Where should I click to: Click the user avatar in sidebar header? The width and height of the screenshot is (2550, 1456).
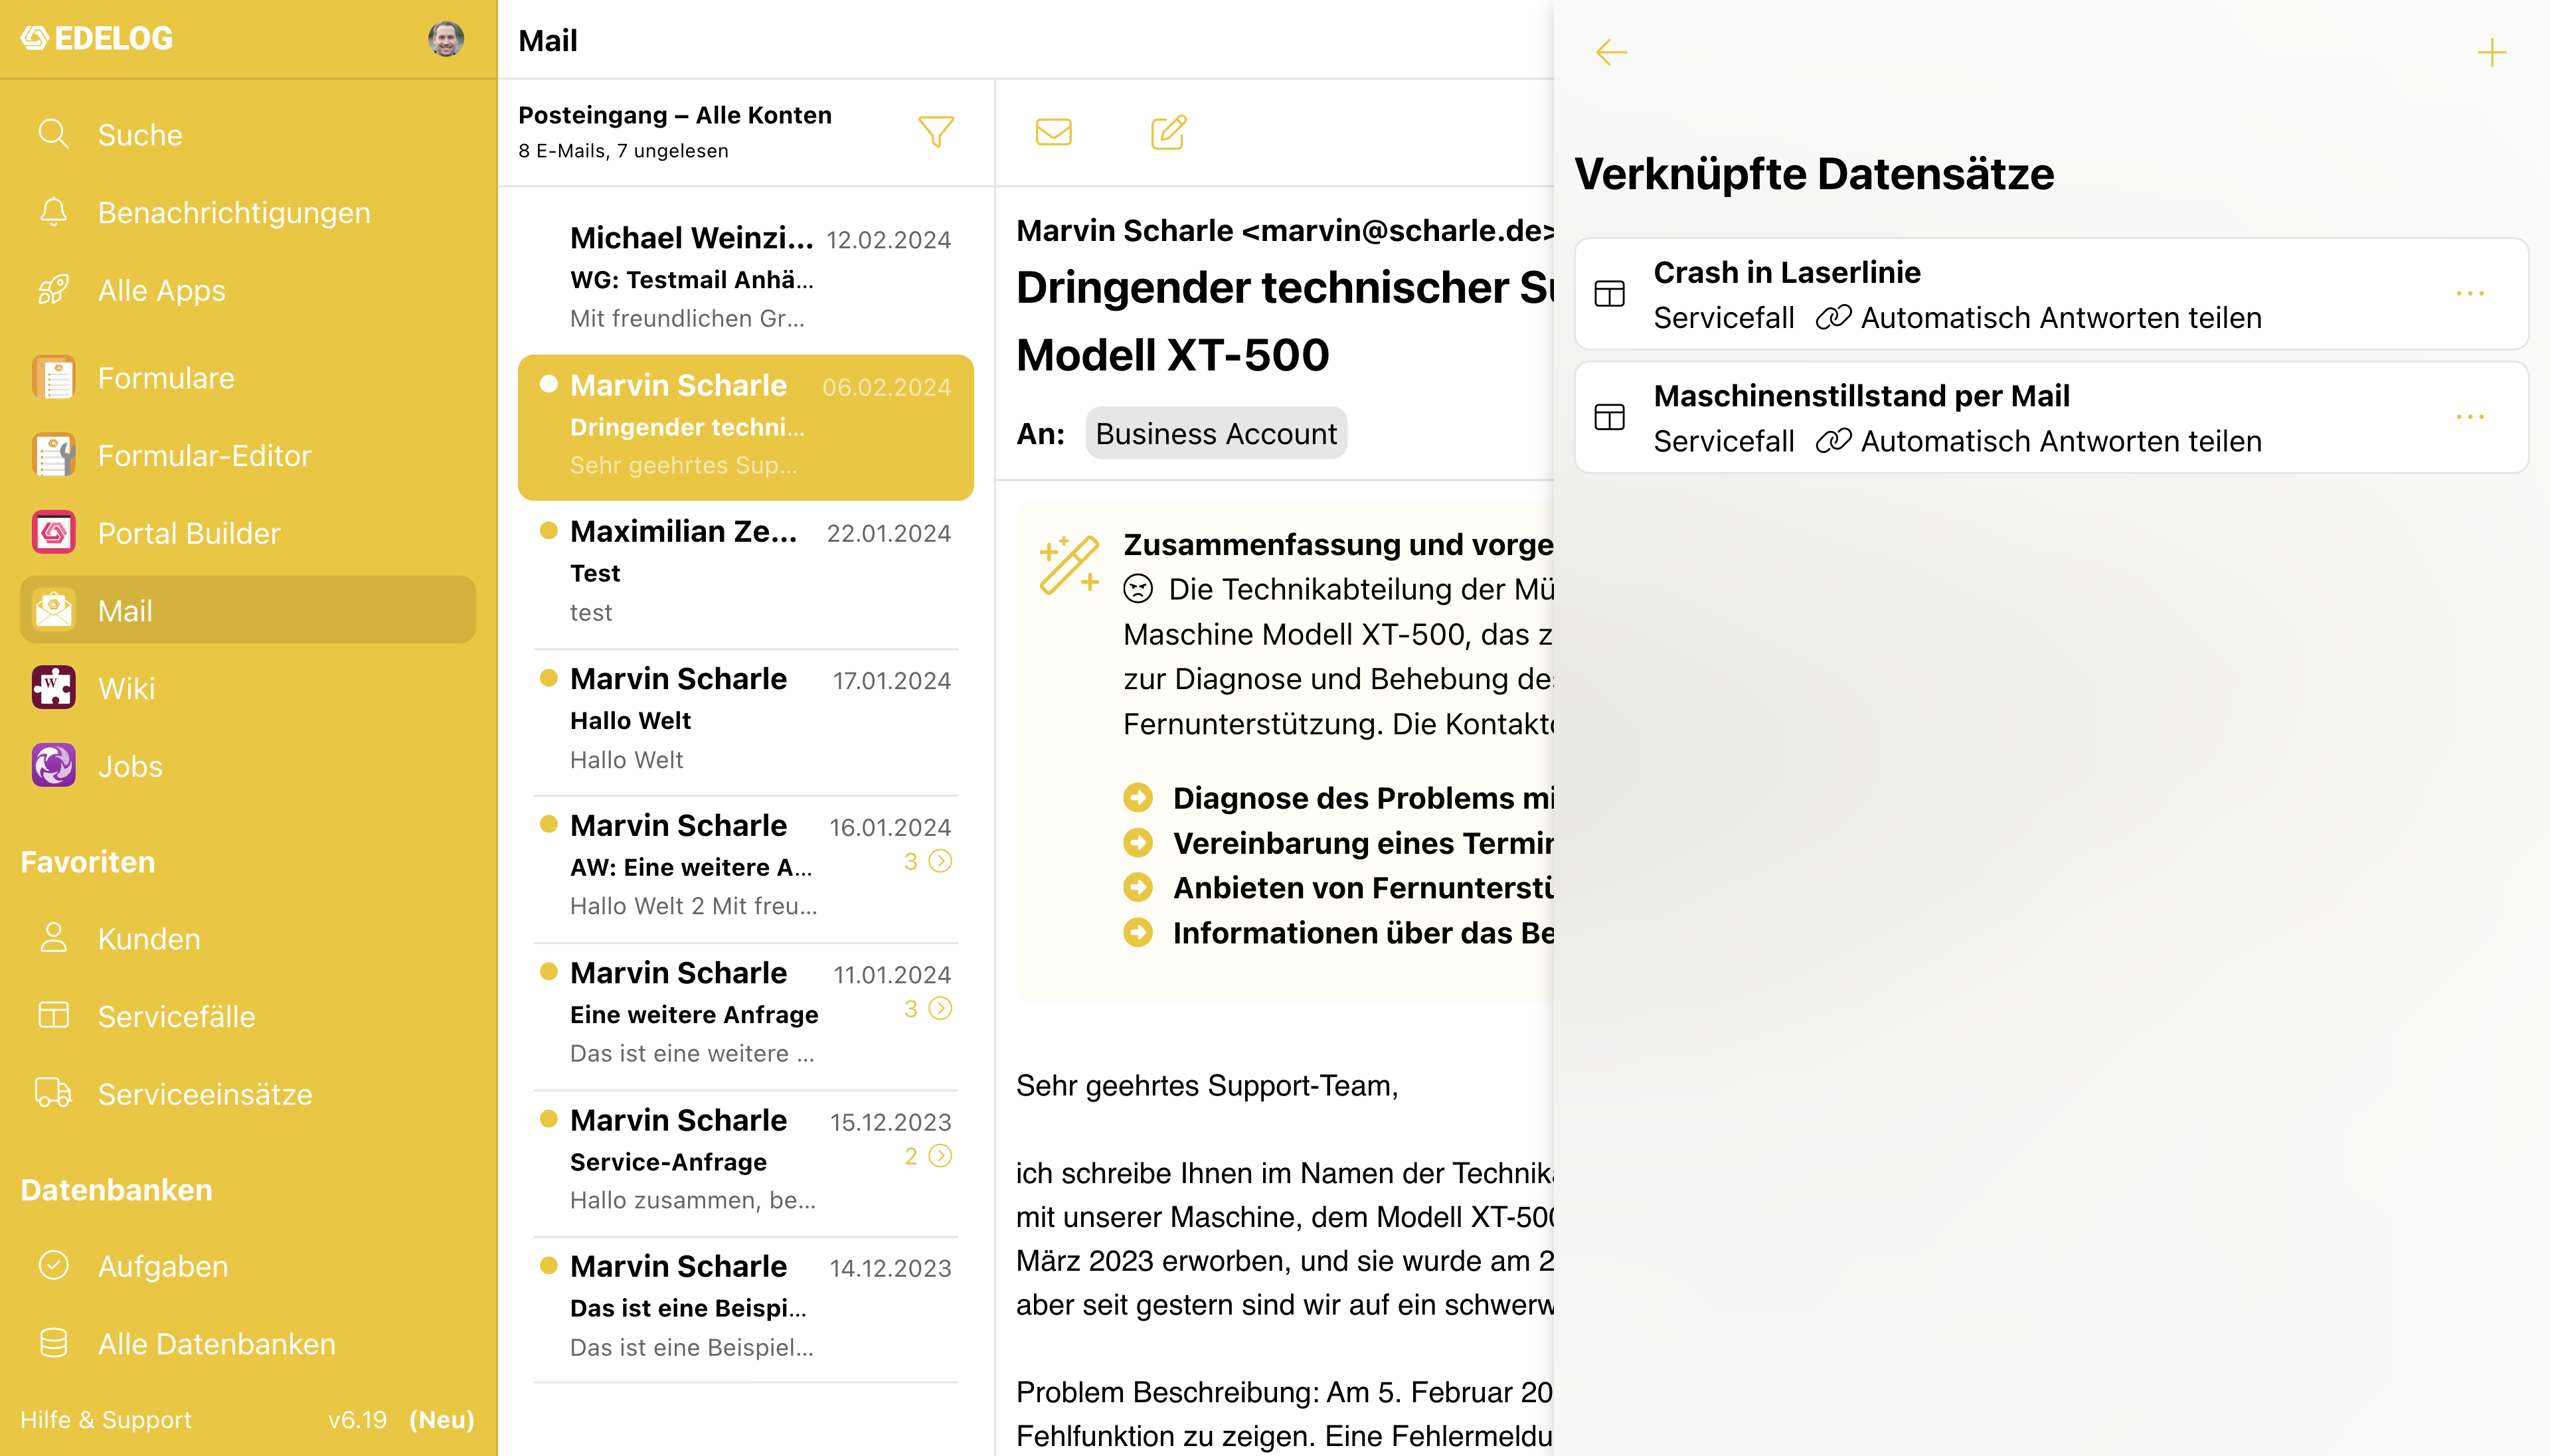[x=445, y=38]
